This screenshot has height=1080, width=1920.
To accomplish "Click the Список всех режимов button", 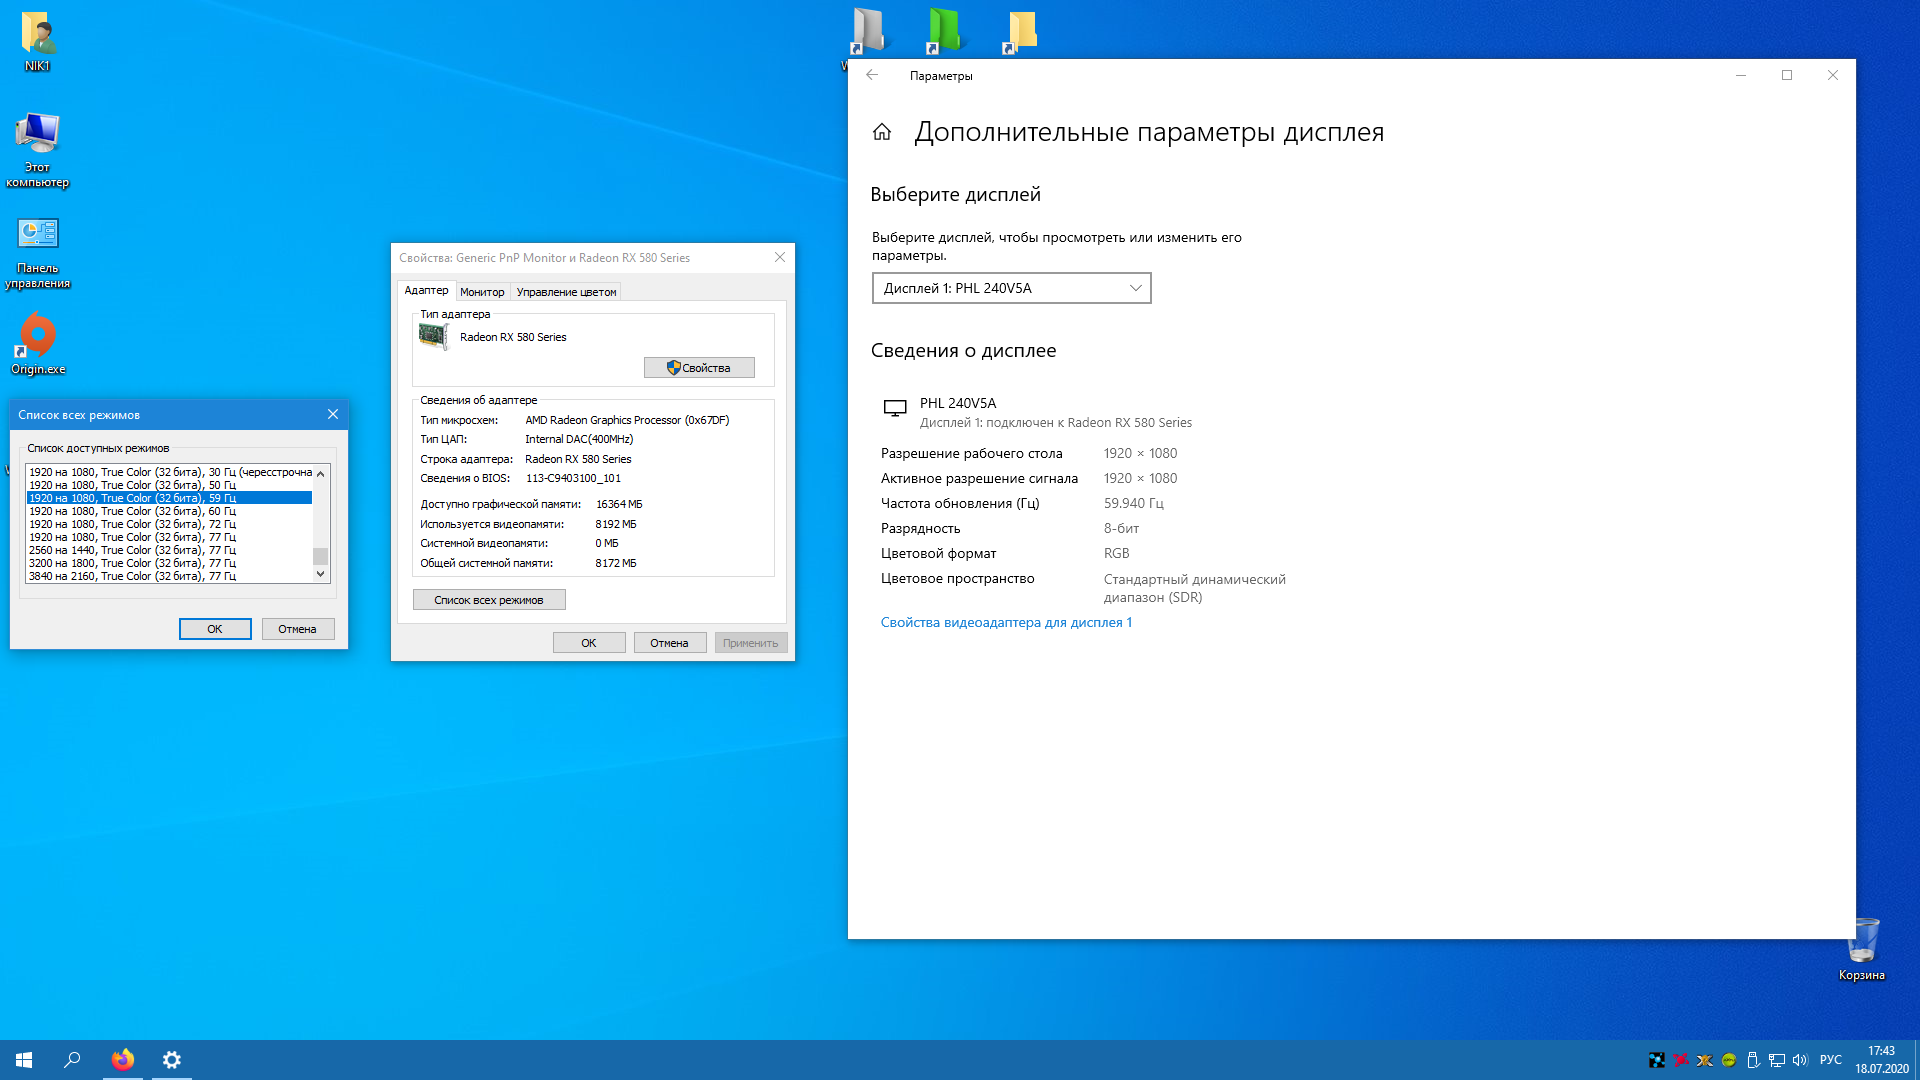I will pyautogui.click(x=489, y=600).
